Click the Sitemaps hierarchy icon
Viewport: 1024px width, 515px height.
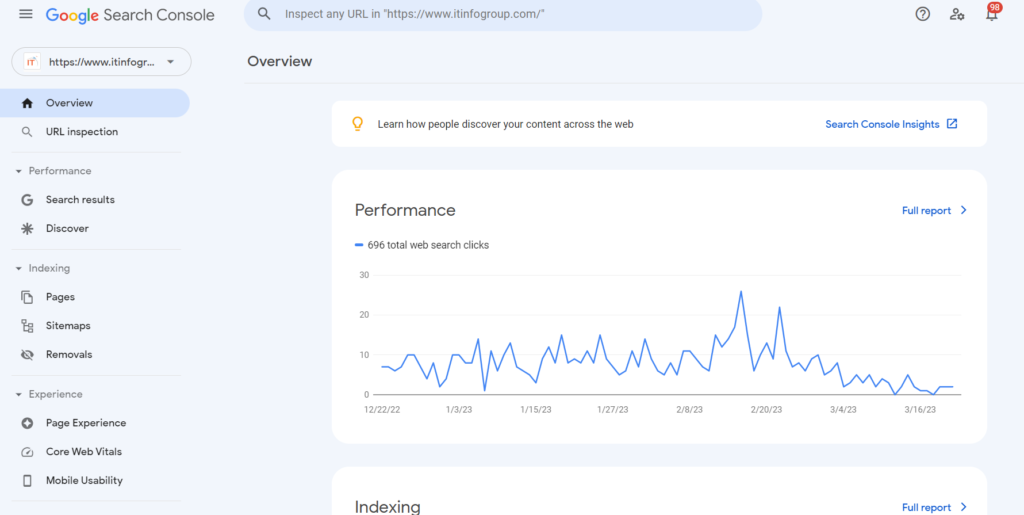pyautogui.click(x=27, y=326)
